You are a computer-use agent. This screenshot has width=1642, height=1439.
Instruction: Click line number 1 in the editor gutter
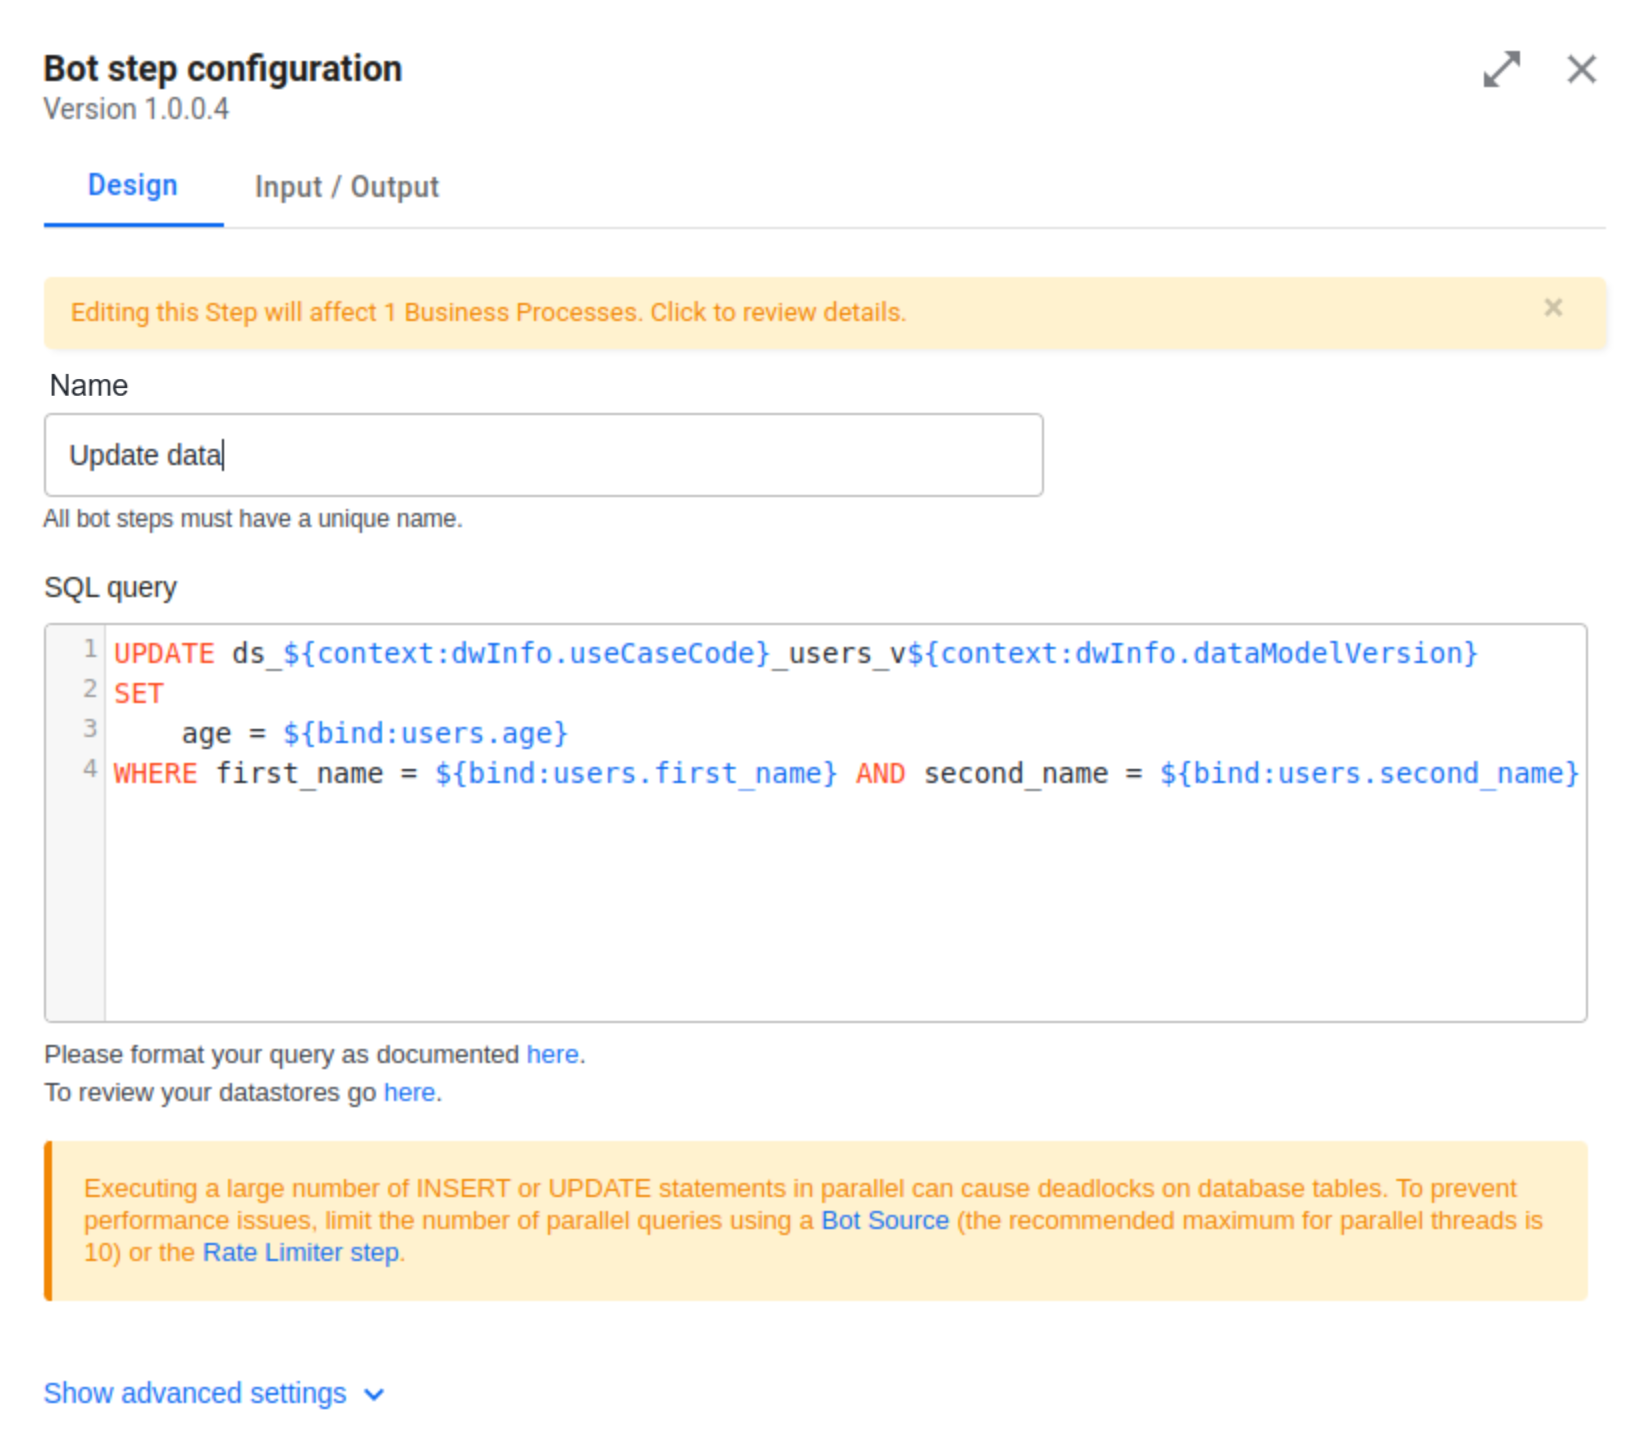point(90,649)
